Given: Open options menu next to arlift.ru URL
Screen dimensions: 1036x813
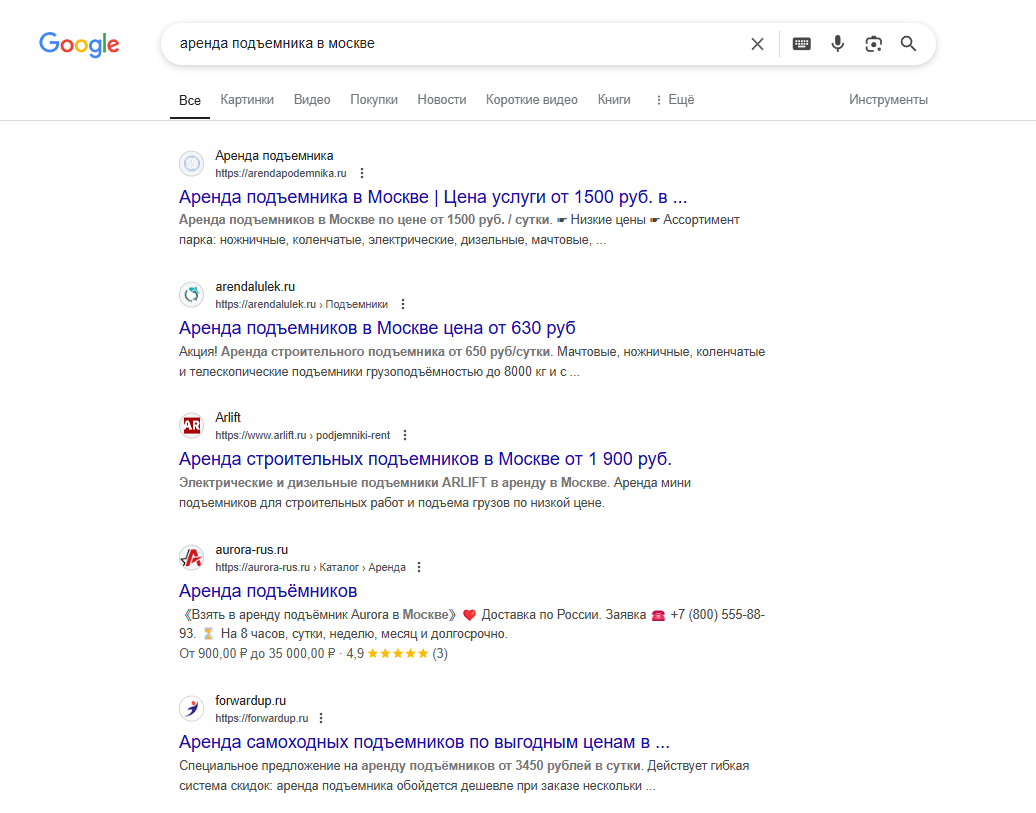Looking at the screenshot, I should [x=405, y=435].
